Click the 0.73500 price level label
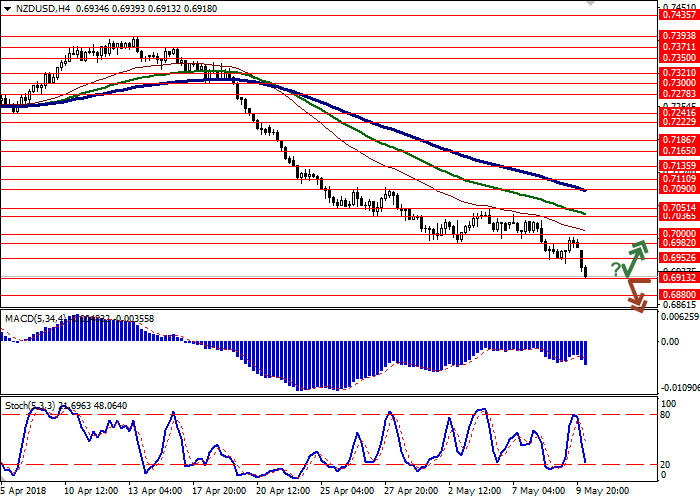Viewport: 700px width, 500px height. (676, 59)
